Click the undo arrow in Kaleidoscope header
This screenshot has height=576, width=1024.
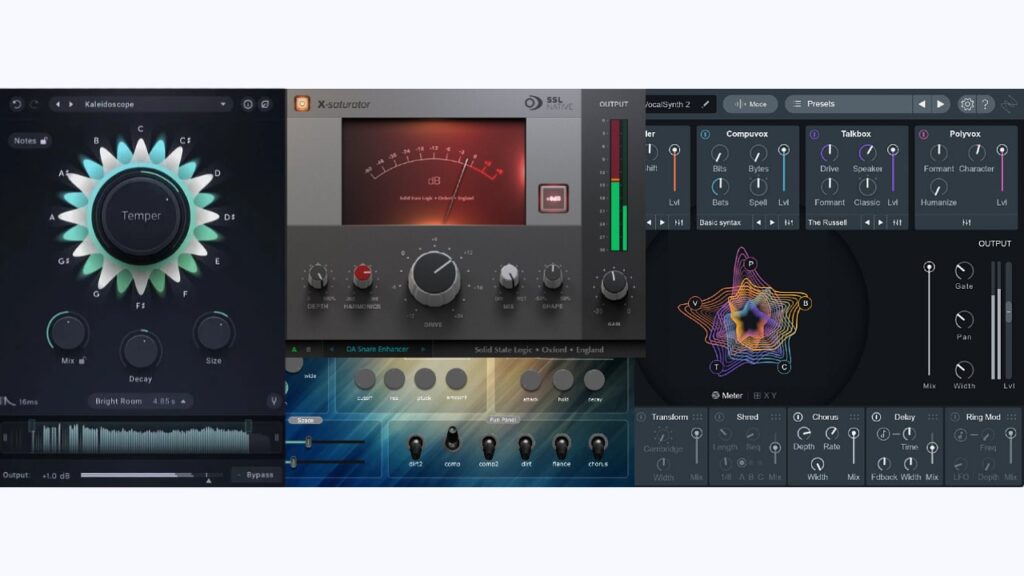[17, 104]
